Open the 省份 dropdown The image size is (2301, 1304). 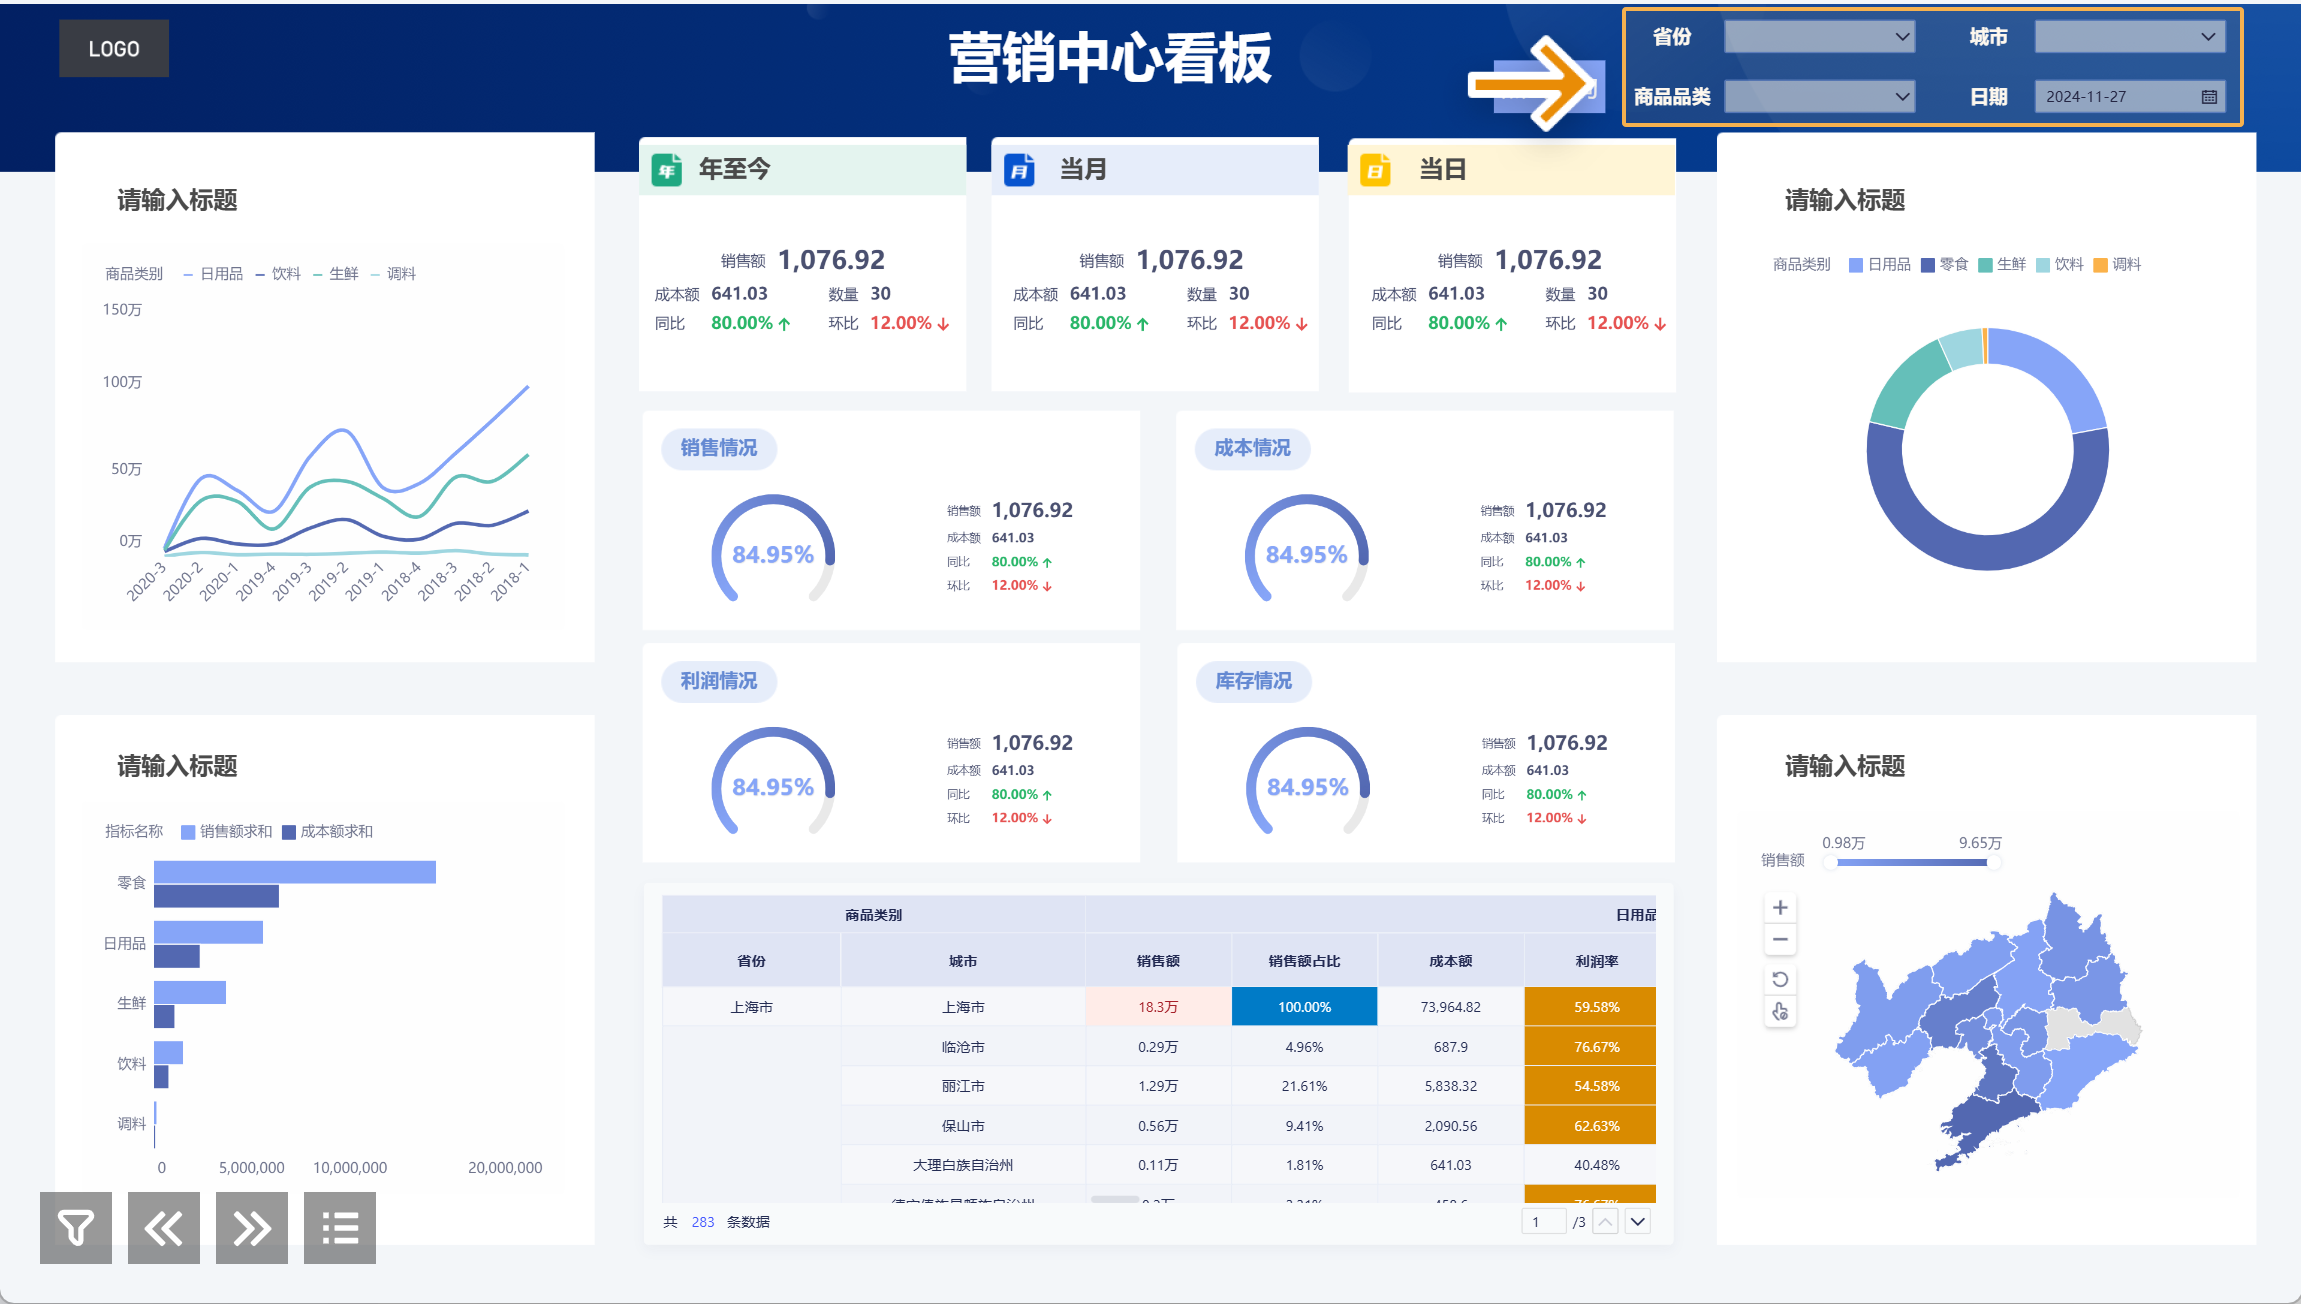pos(1819,38)
